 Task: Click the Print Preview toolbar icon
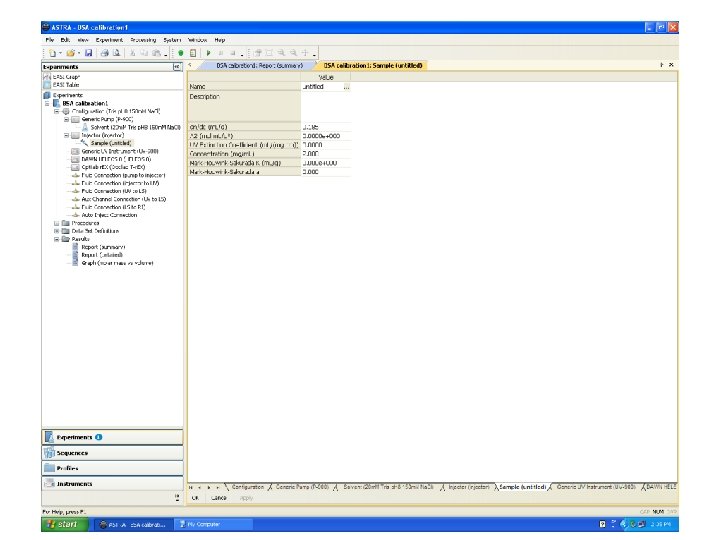coord(117,53)
